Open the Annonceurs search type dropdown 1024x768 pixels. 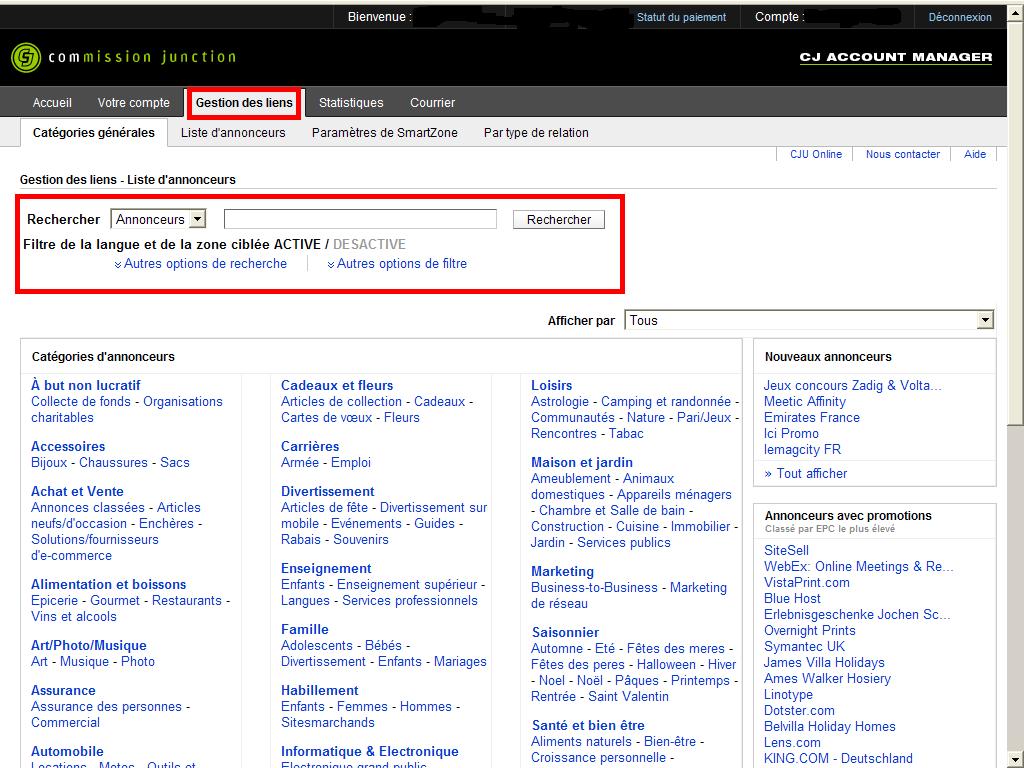[x=159, y=219]
